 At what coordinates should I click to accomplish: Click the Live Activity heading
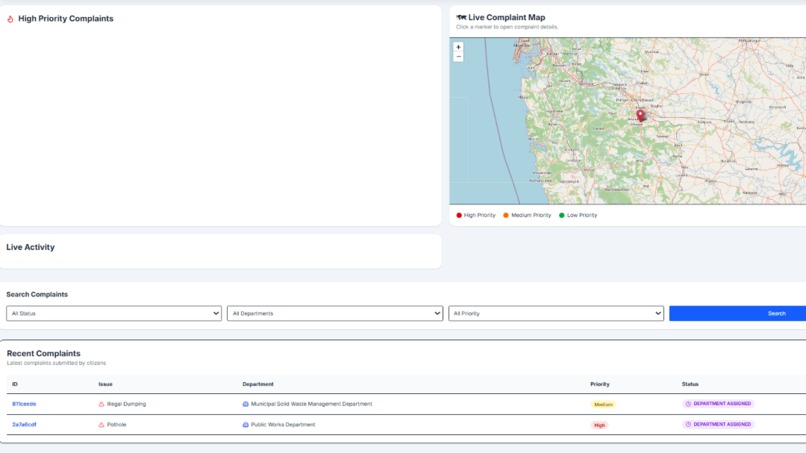30,247
